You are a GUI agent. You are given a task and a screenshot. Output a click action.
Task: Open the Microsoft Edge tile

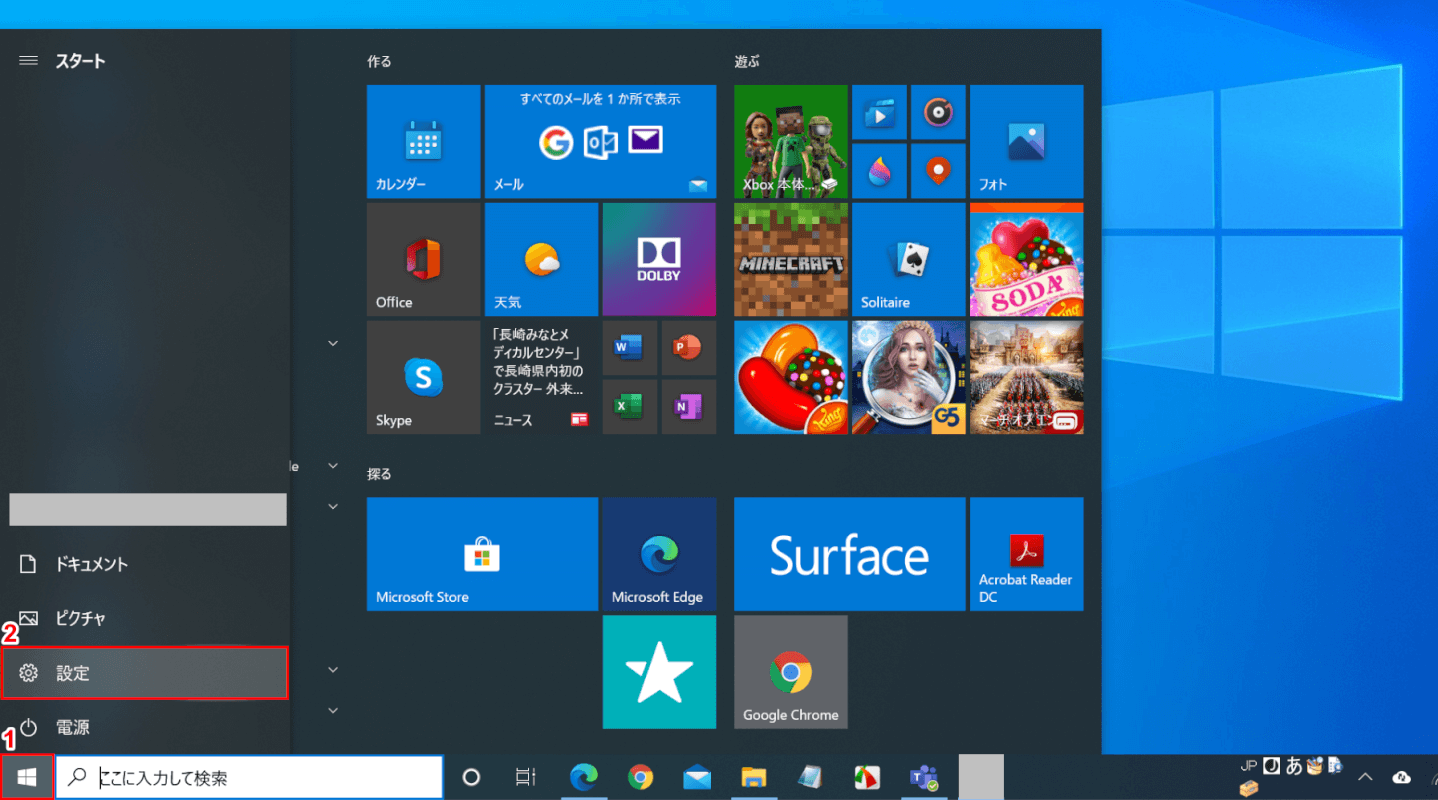point(659,554)
